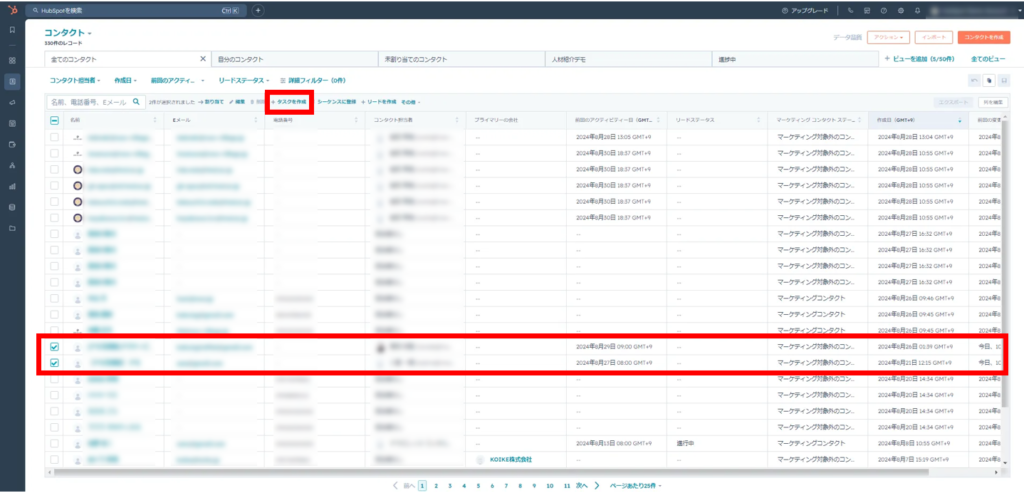The width and height of the screenshot is (1024, 493).
Task: Go to next page with the right chevron
Action: (596, 486)
